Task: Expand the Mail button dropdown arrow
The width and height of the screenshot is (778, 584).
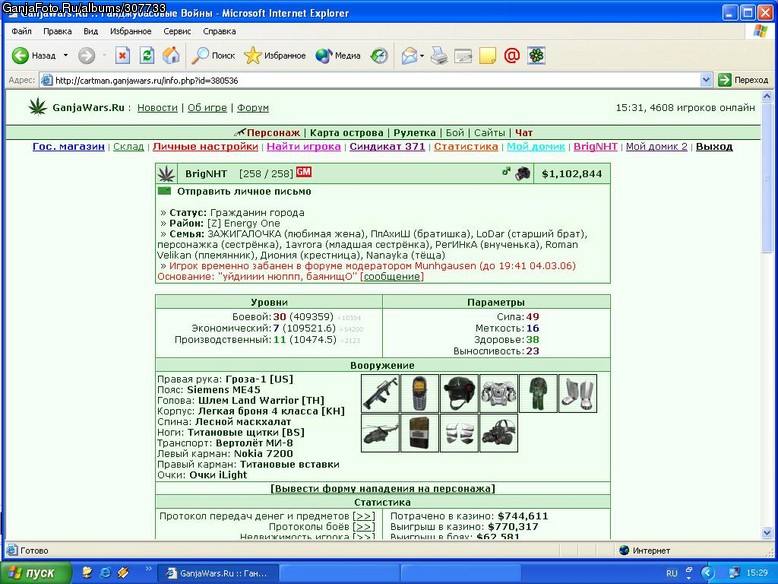Action: point(422,56)
